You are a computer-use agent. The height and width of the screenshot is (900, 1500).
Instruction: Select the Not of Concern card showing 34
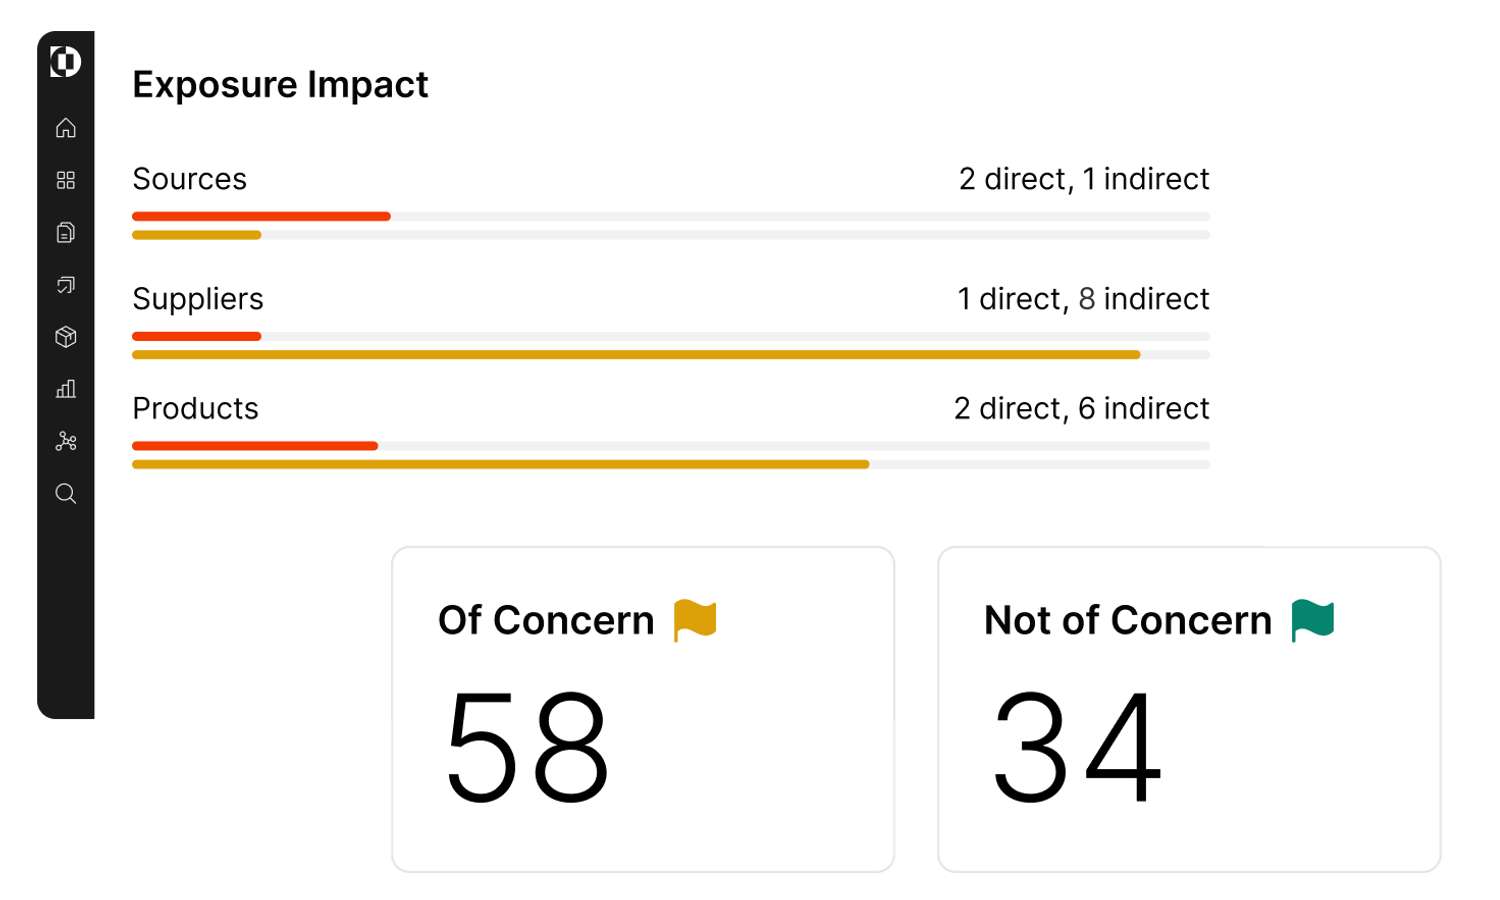[x=1188, y=708]
